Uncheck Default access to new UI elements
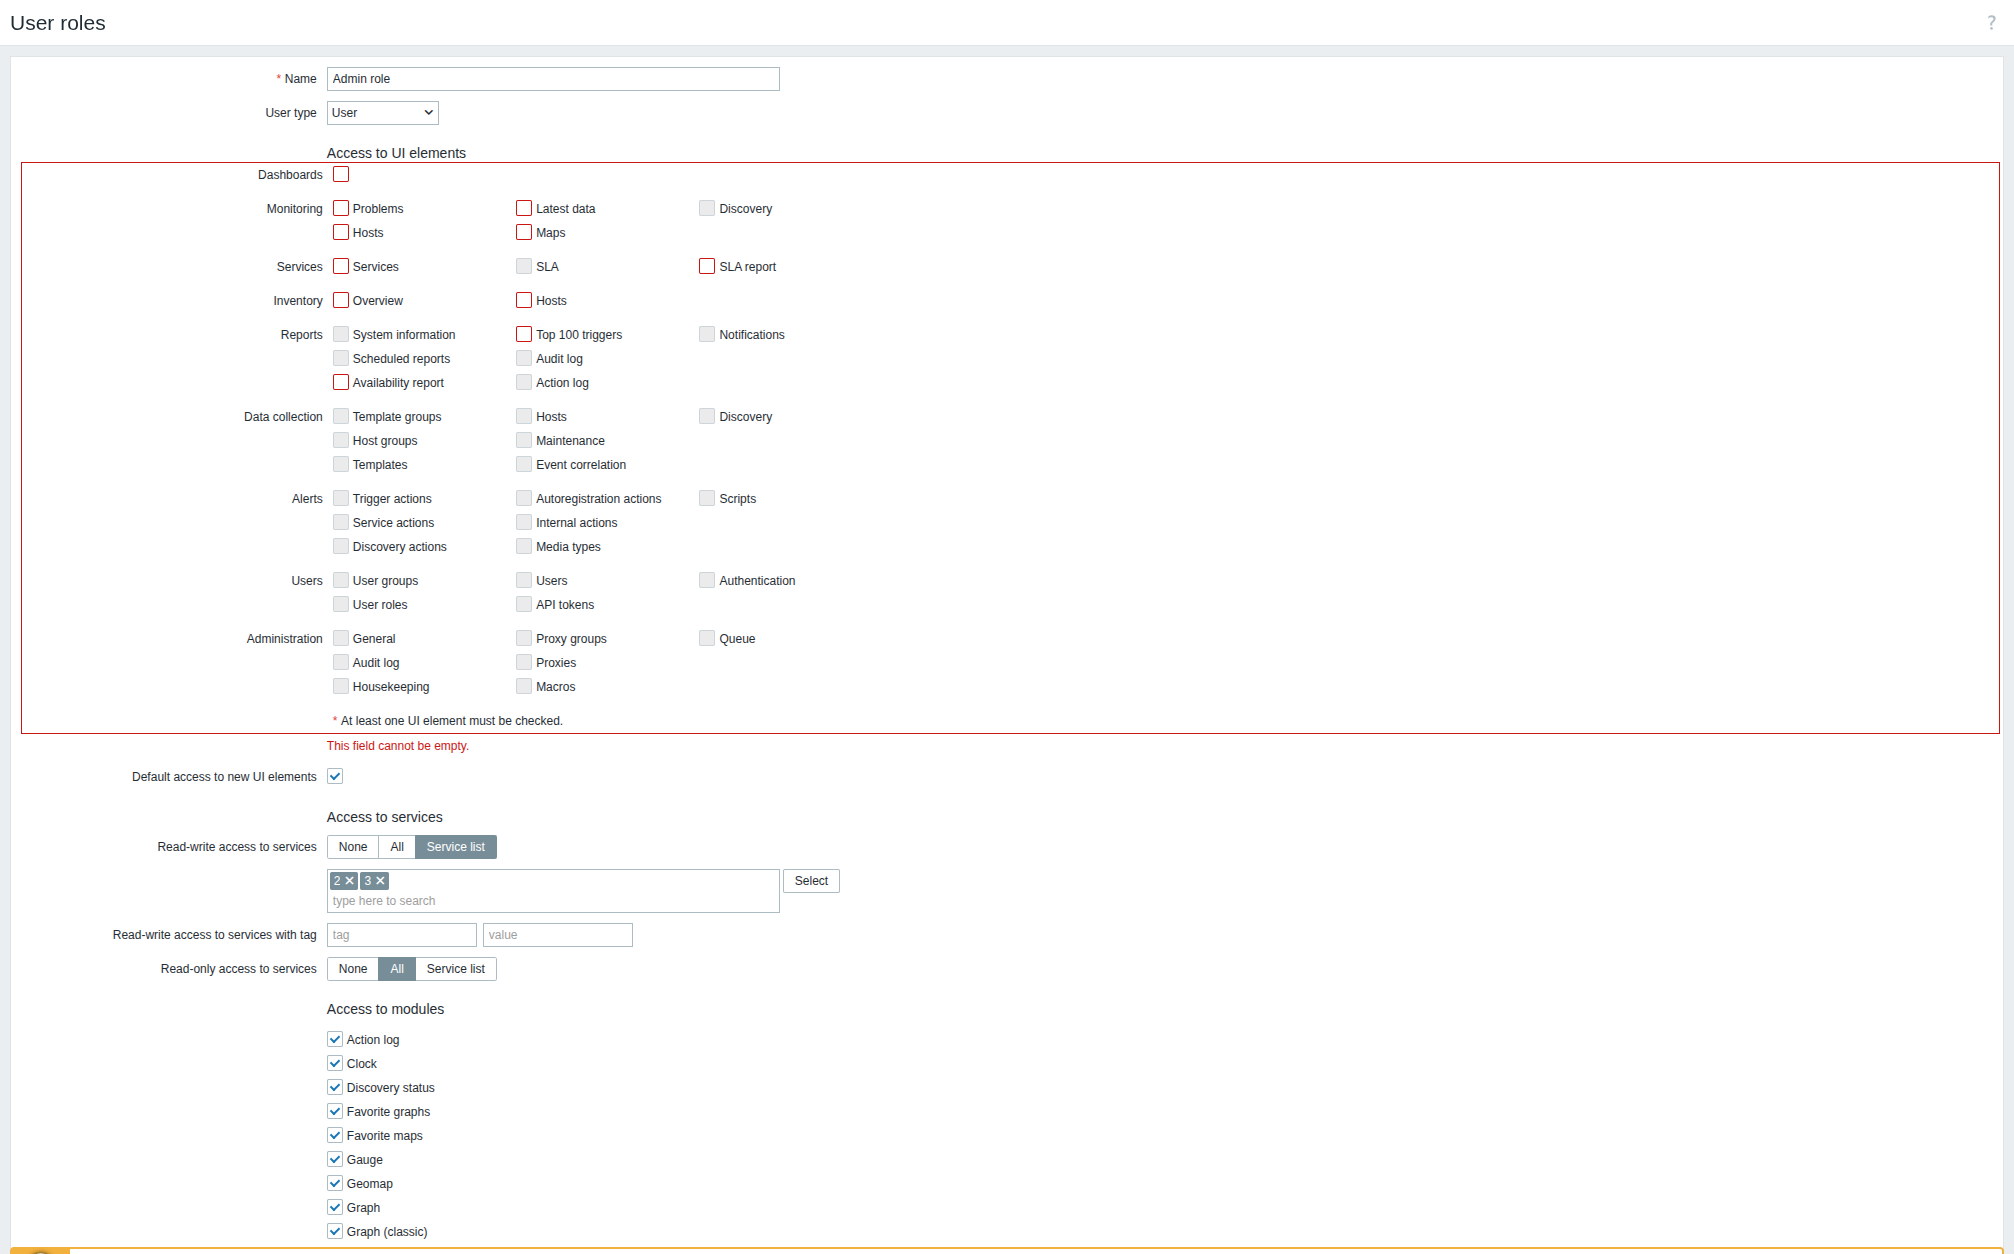The height and width of the screenshot is (1254, 2014). 335,777
